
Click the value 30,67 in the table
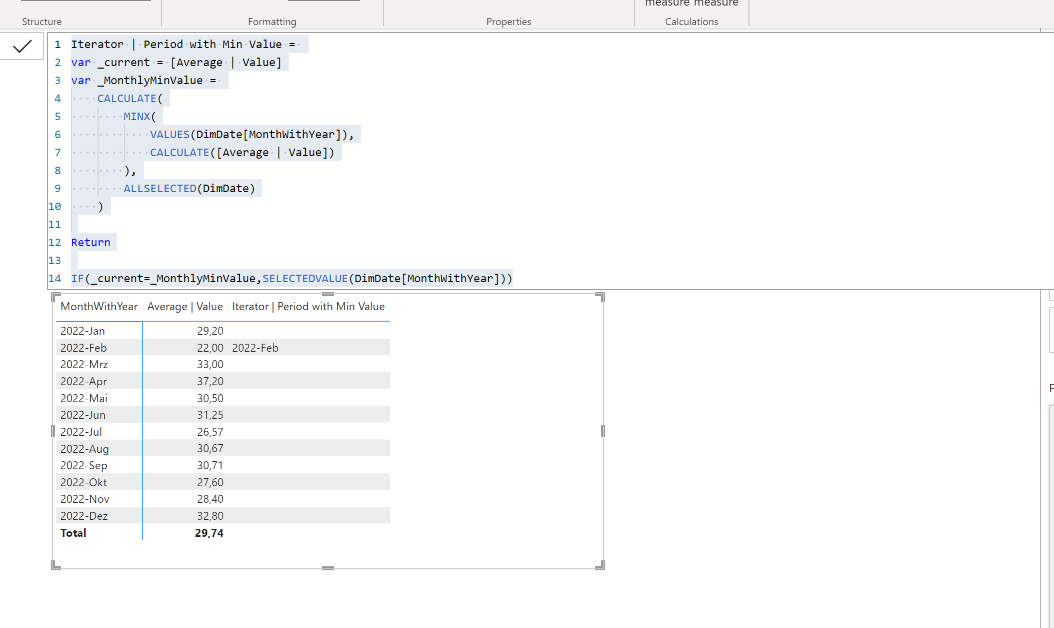click(x=210, y=448)
